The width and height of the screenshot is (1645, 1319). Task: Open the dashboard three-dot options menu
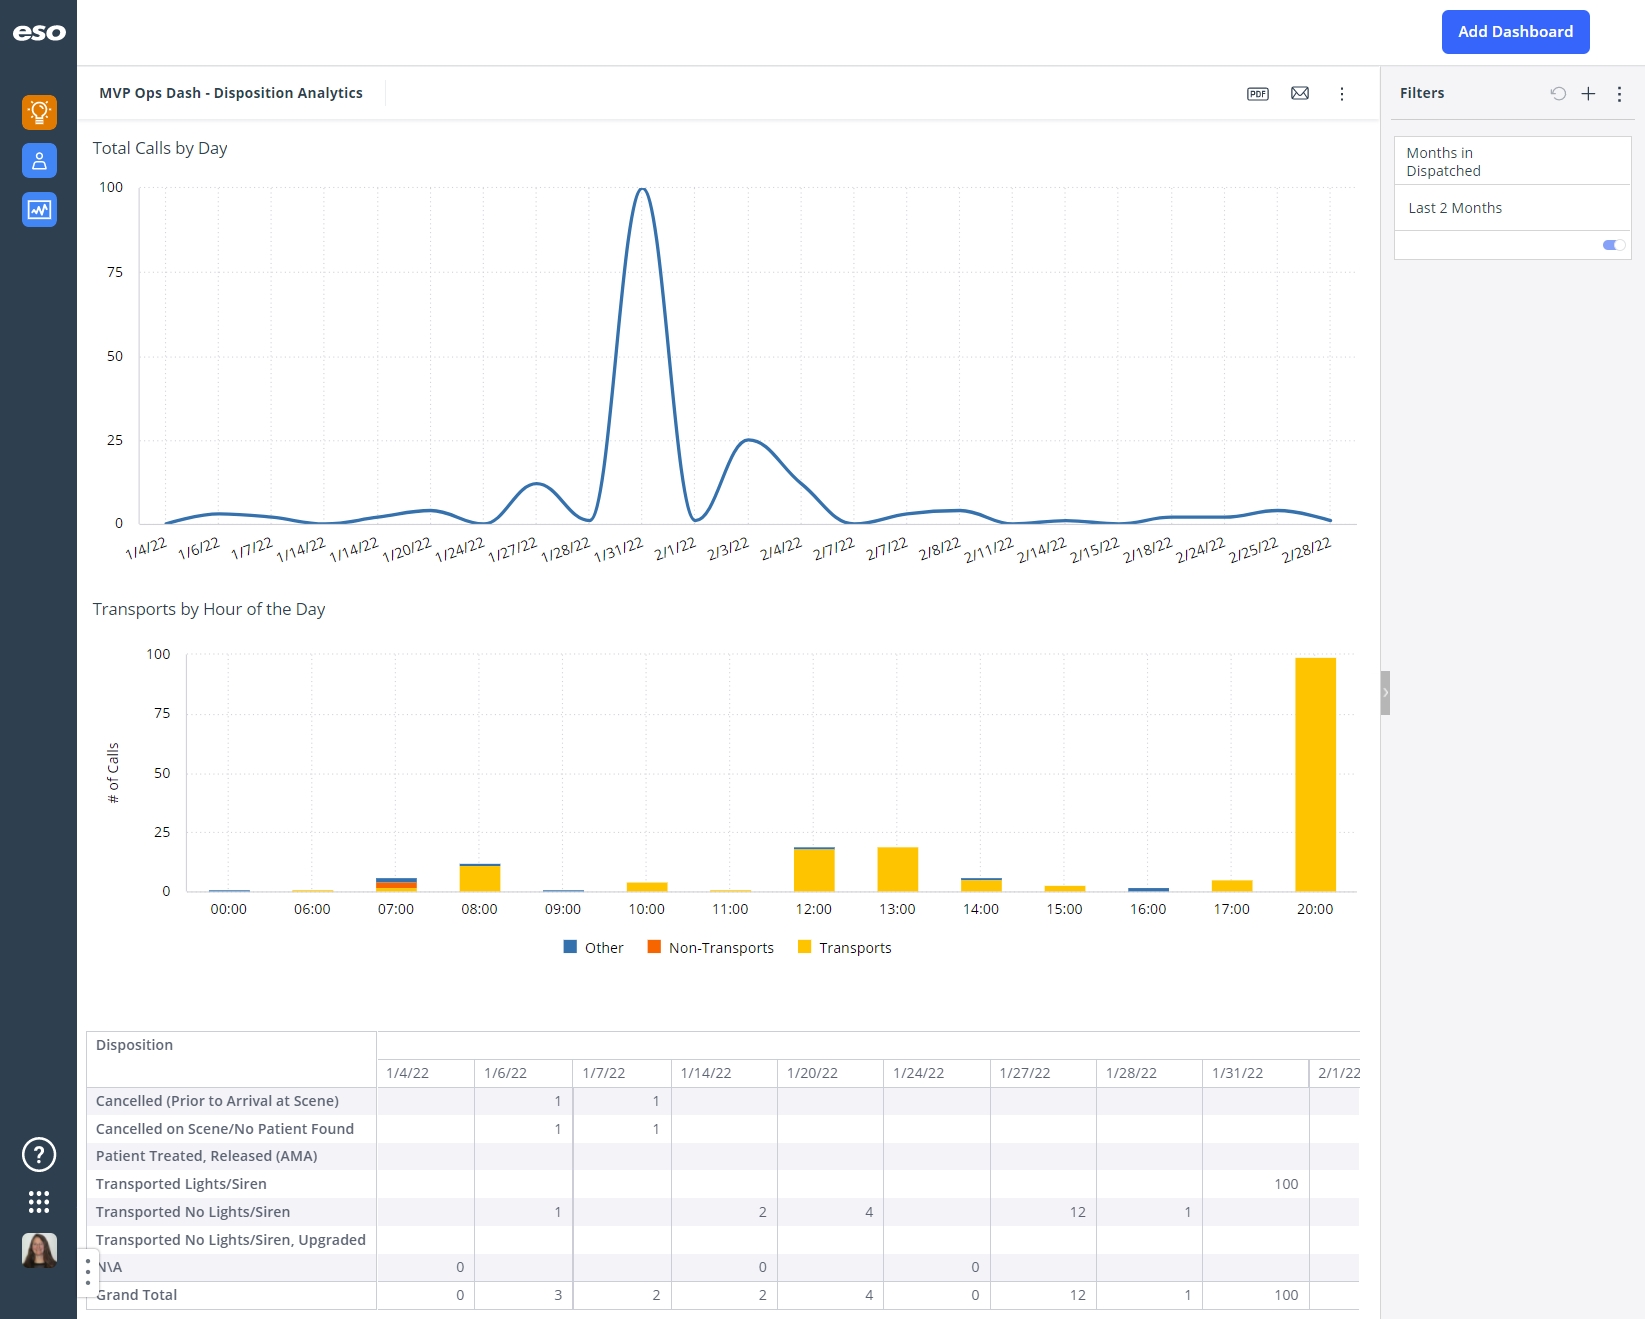1342,93
